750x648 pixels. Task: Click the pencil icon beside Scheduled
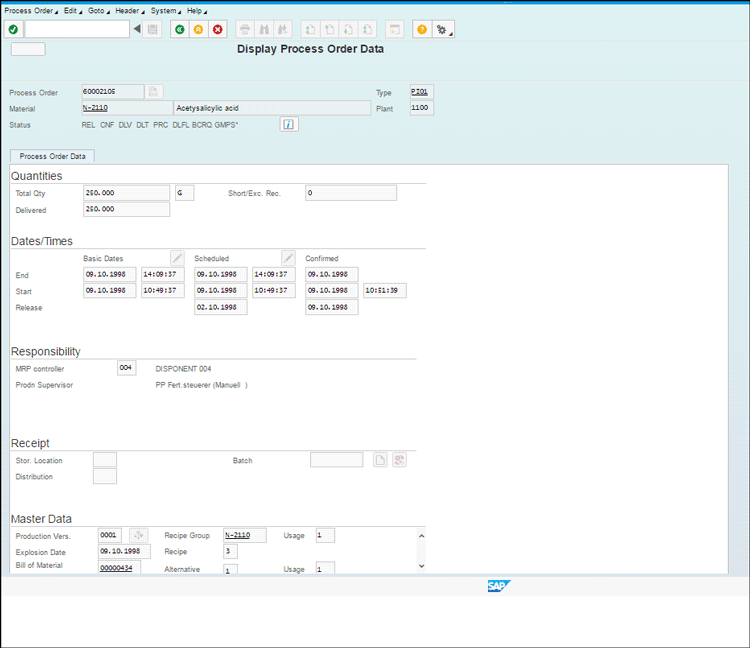point(288,258)
